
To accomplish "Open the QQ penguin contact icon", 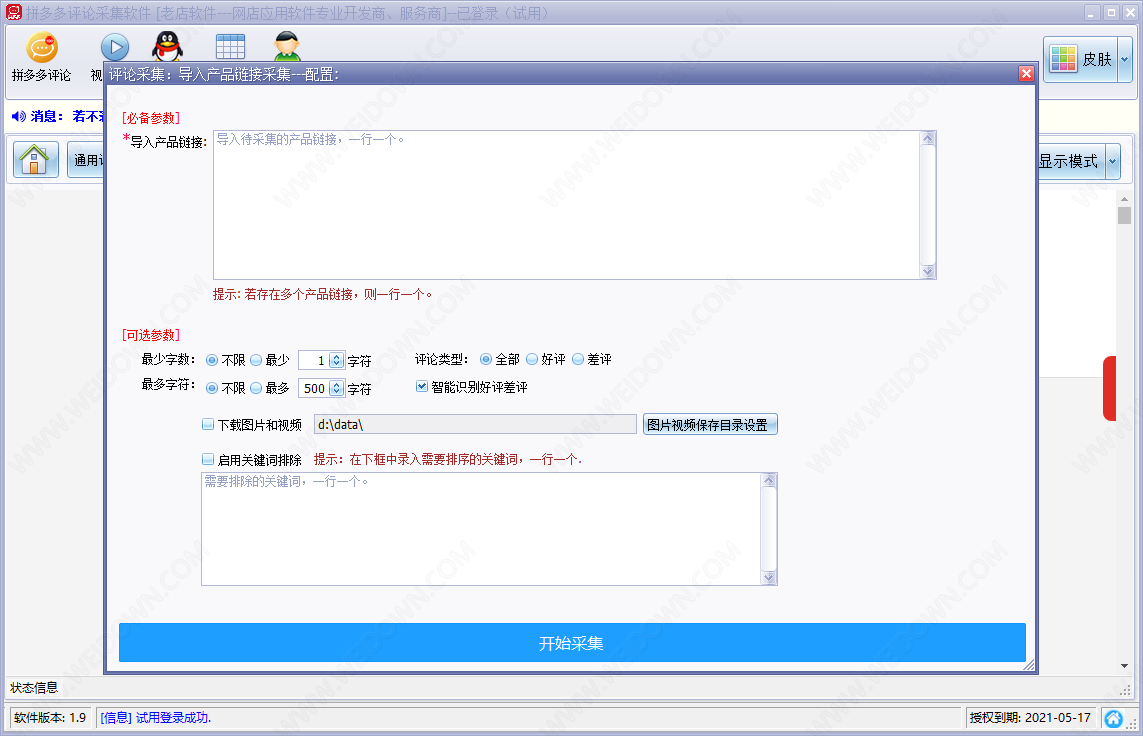I will (x=167, y=47).
